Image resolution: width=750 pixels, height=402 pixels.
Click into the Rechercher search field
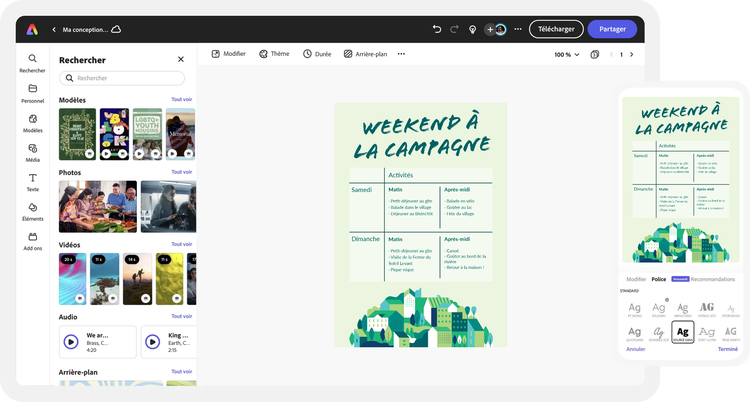[122, 78]
